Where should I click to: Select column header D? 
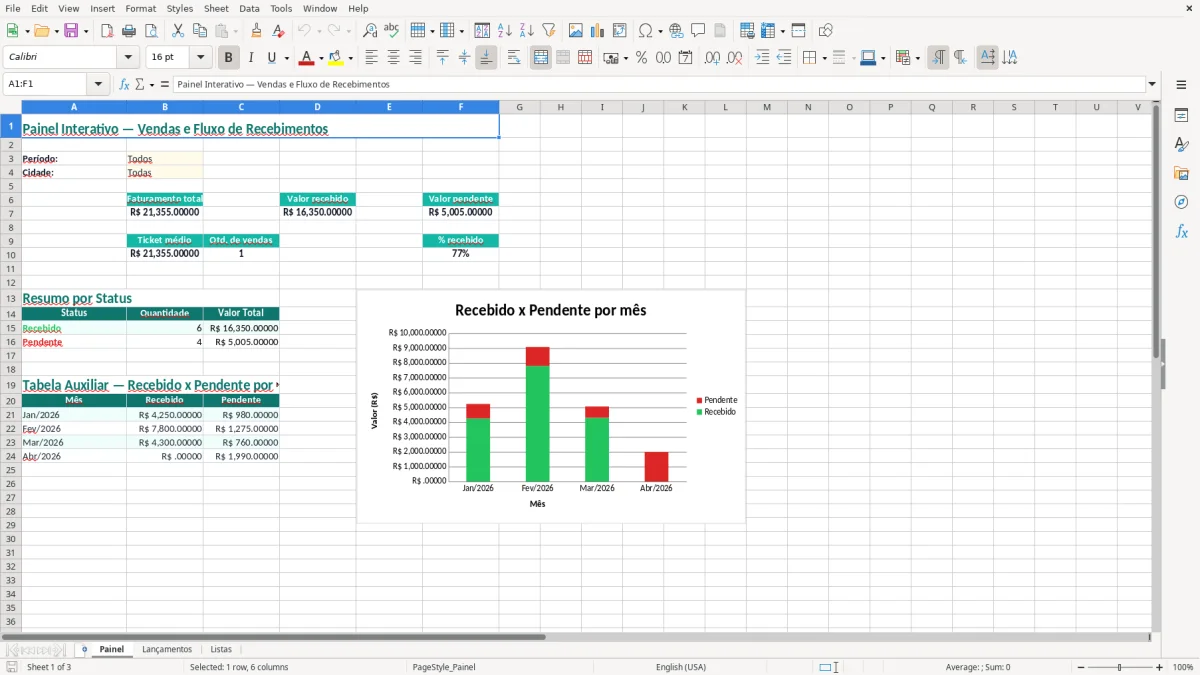(x=317, y=107)
